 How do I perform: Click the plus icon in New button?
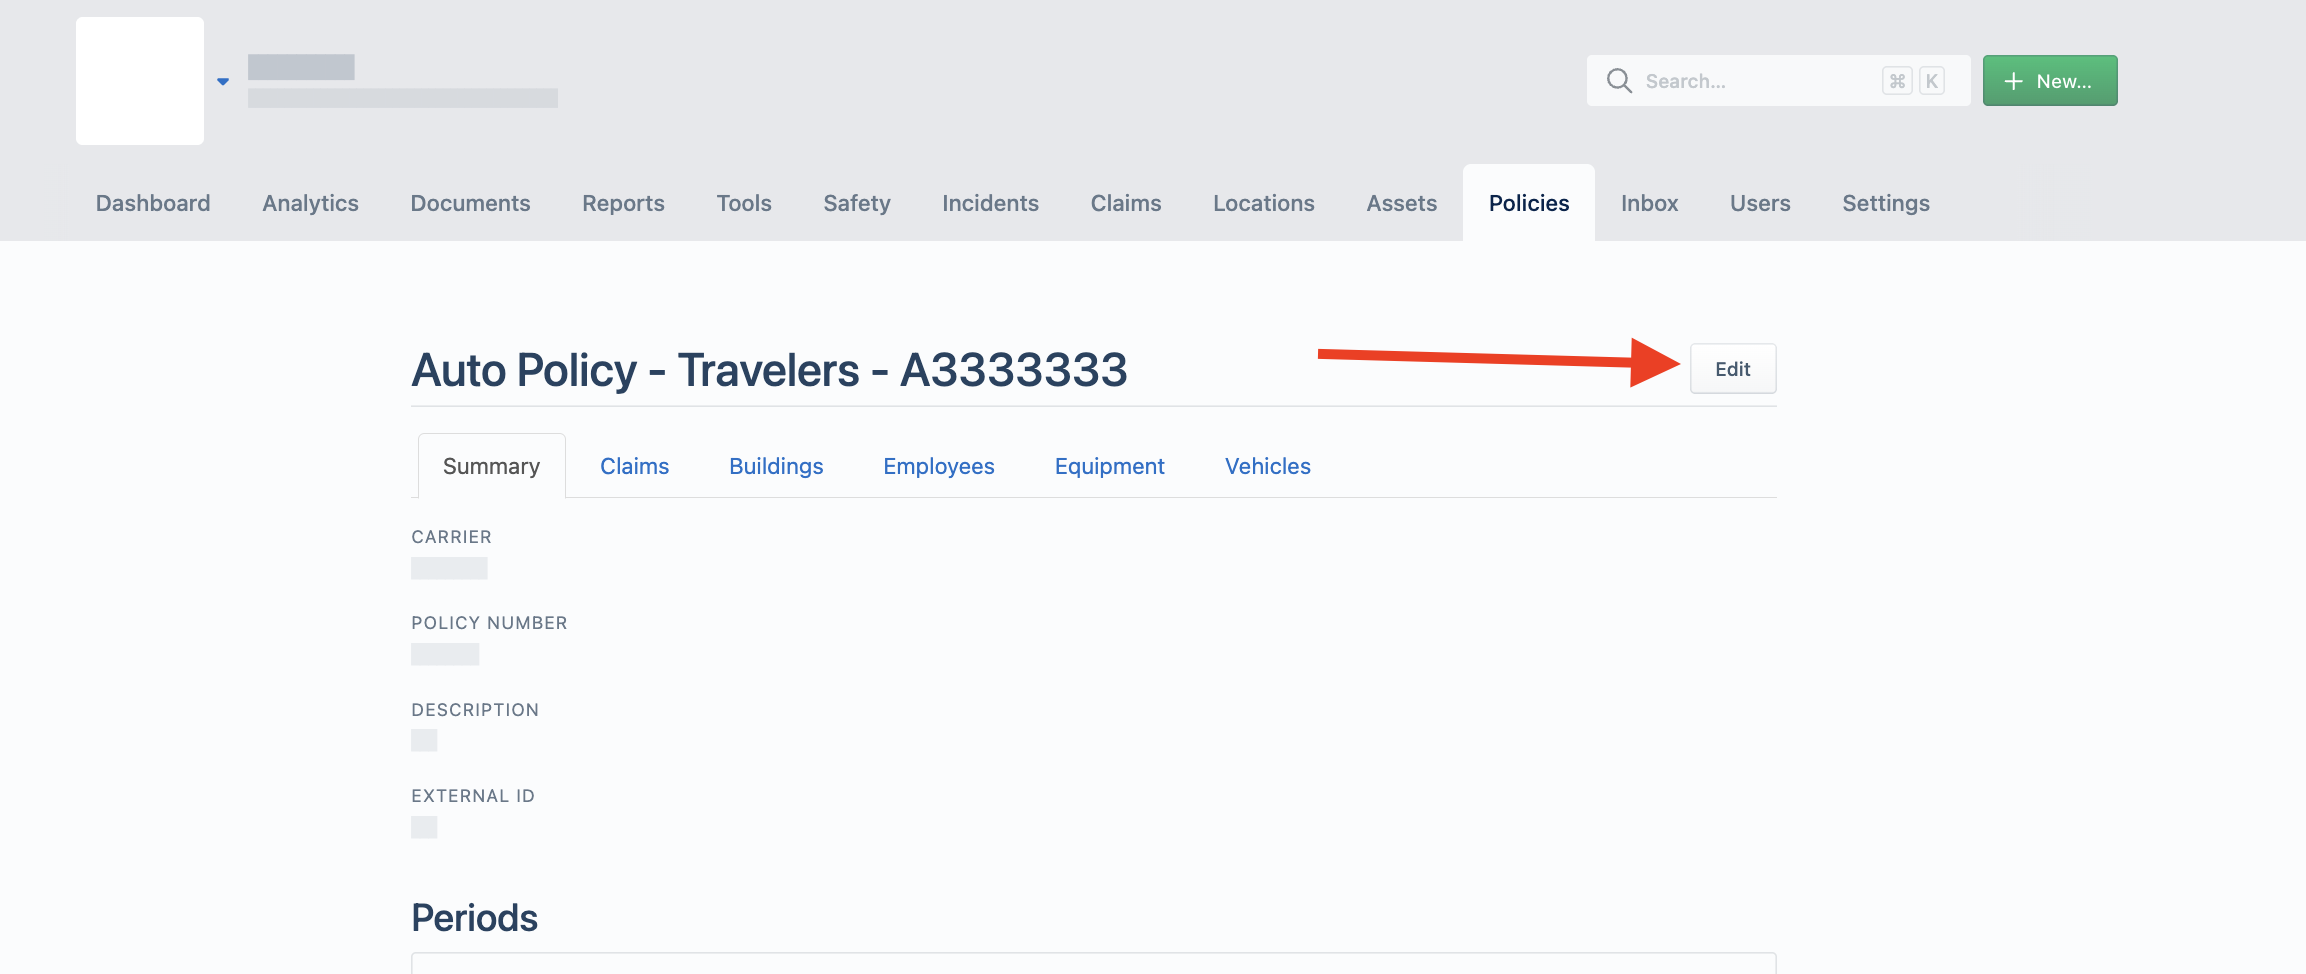pyautogui.click(x=2014, y=81)
